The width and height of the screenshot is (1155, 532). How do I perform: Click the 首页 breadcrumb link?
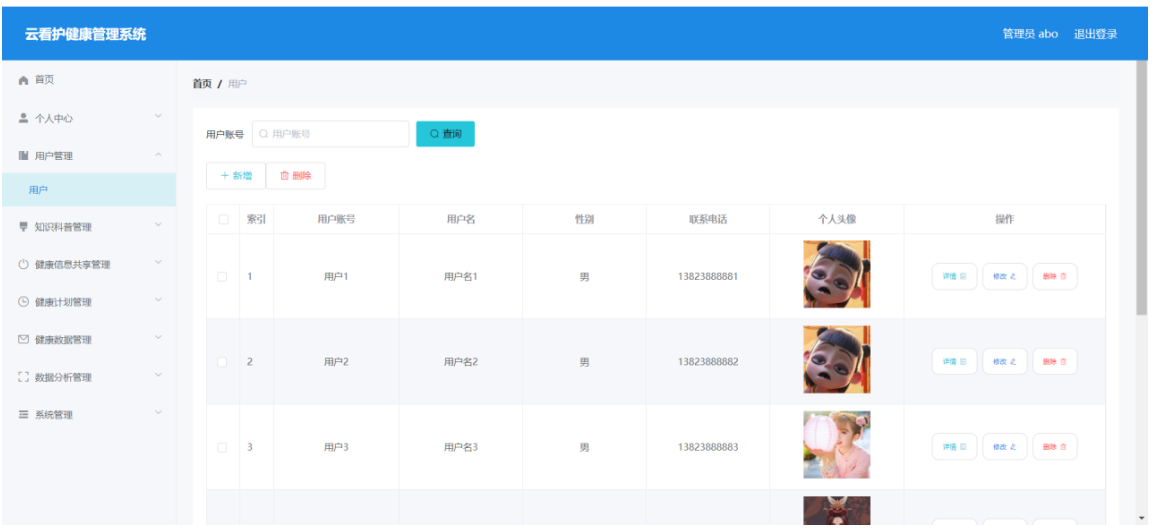202,84
